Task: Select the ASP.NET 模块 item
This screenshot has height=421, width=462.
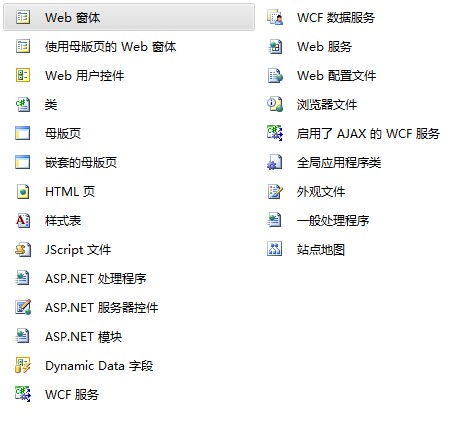Action: [84, 337]
